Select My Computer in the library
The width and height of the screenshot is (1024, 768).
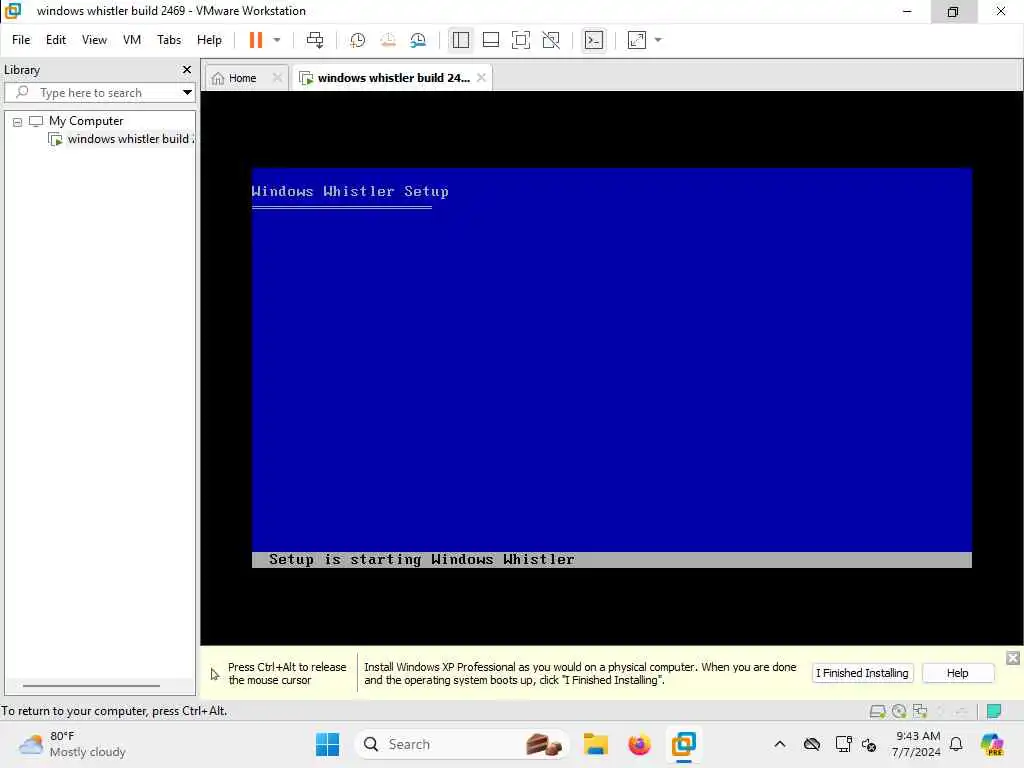(x=86, y=121)
